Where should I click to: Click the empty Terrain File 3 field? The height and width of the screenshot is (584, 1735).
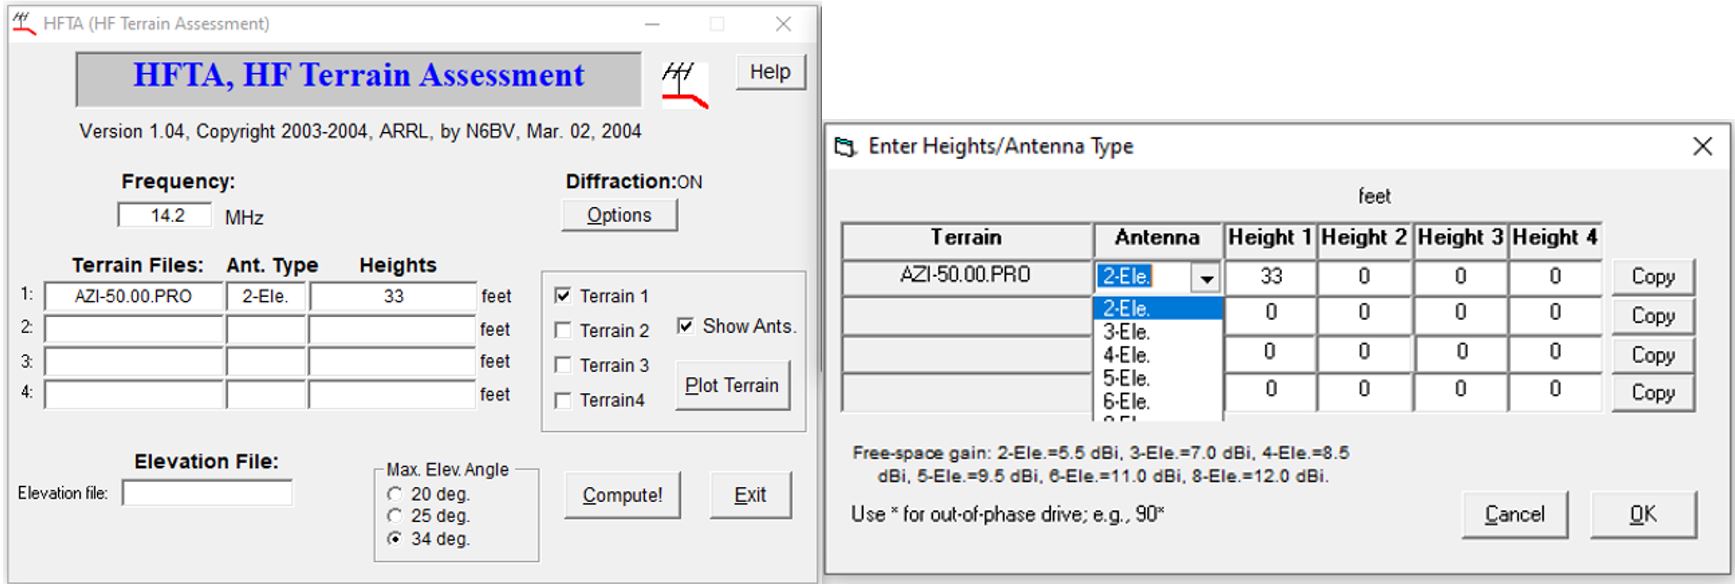134,362
